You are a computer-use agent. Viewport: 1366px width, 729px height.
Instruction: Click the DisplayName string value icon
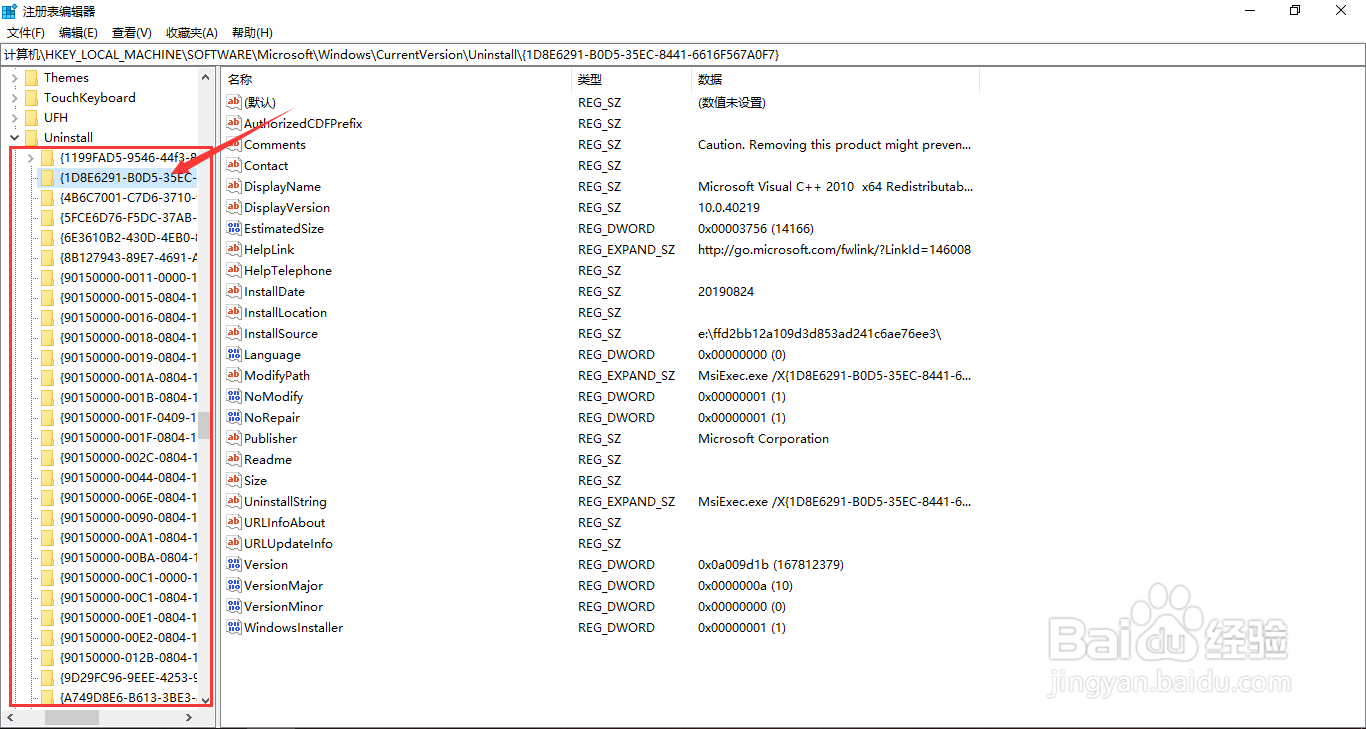coord(235,186)
